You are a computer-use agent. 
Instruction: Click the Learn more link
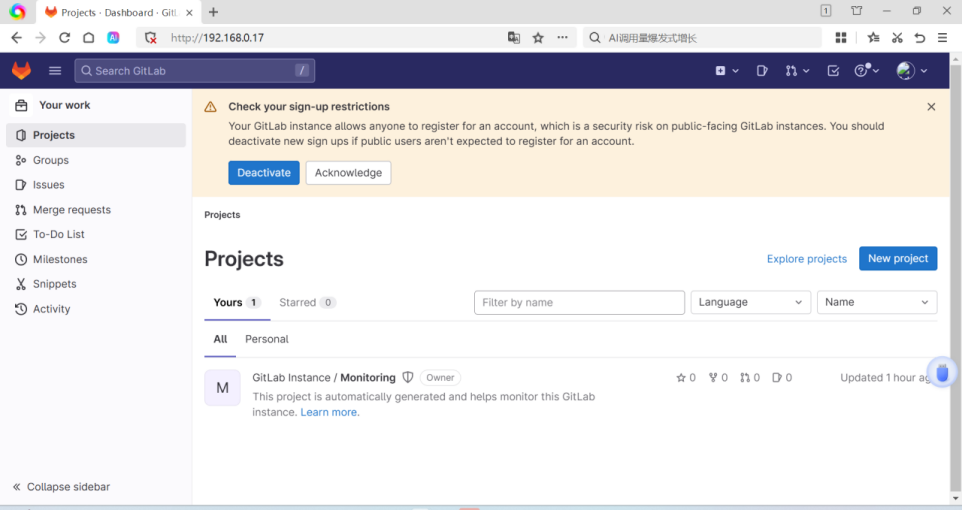click(x=329, y=412)
